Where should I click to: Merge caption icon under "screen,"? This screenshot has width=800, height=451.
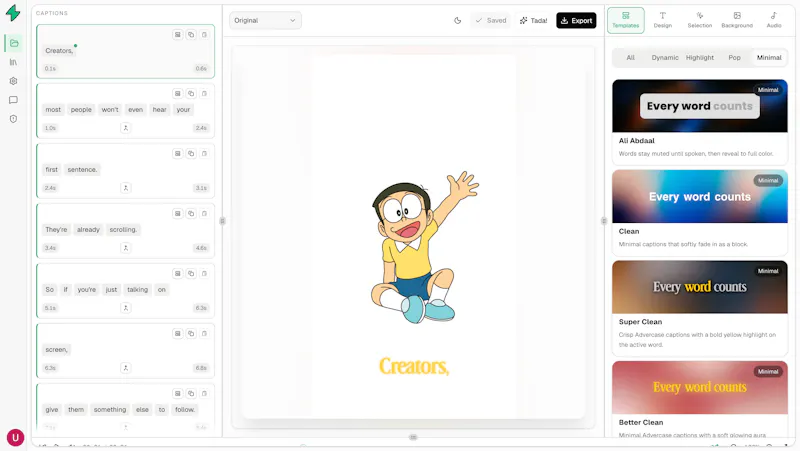tap(126, 368)
